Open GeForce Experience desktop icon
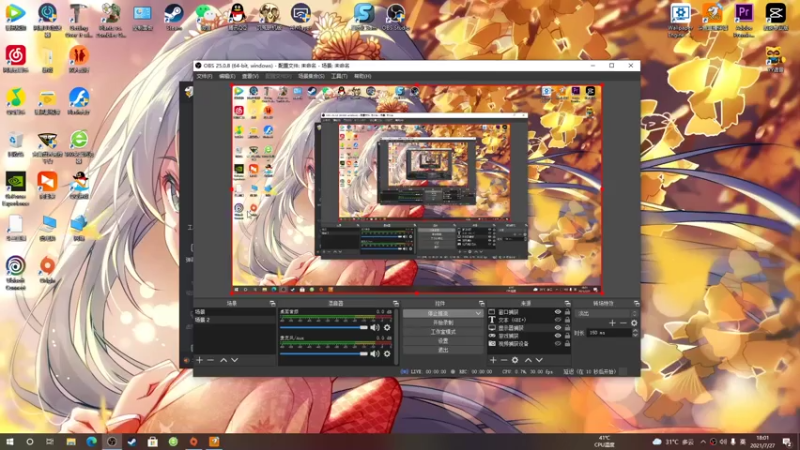 coord(16,189)
